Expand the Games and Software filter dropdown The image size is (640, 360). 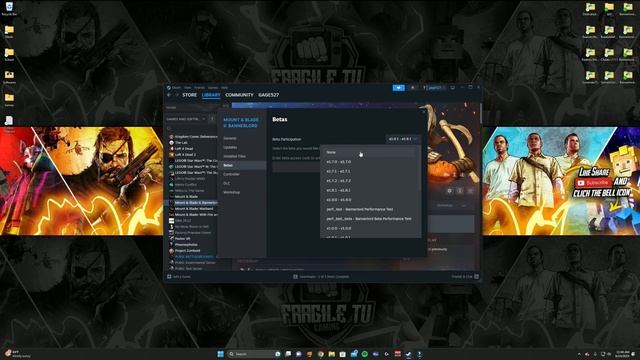pyautogui.click(x=186, y=119)
